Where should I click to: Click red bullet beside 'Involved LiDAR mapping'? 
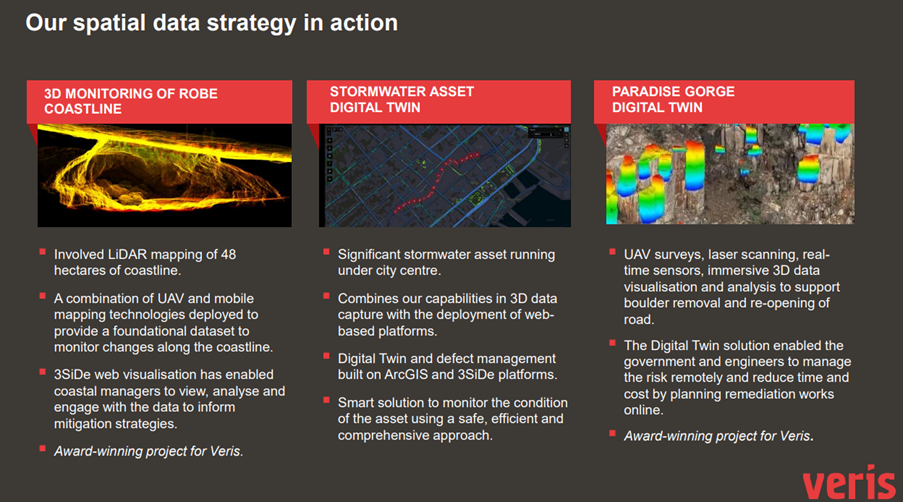point(42,252)
